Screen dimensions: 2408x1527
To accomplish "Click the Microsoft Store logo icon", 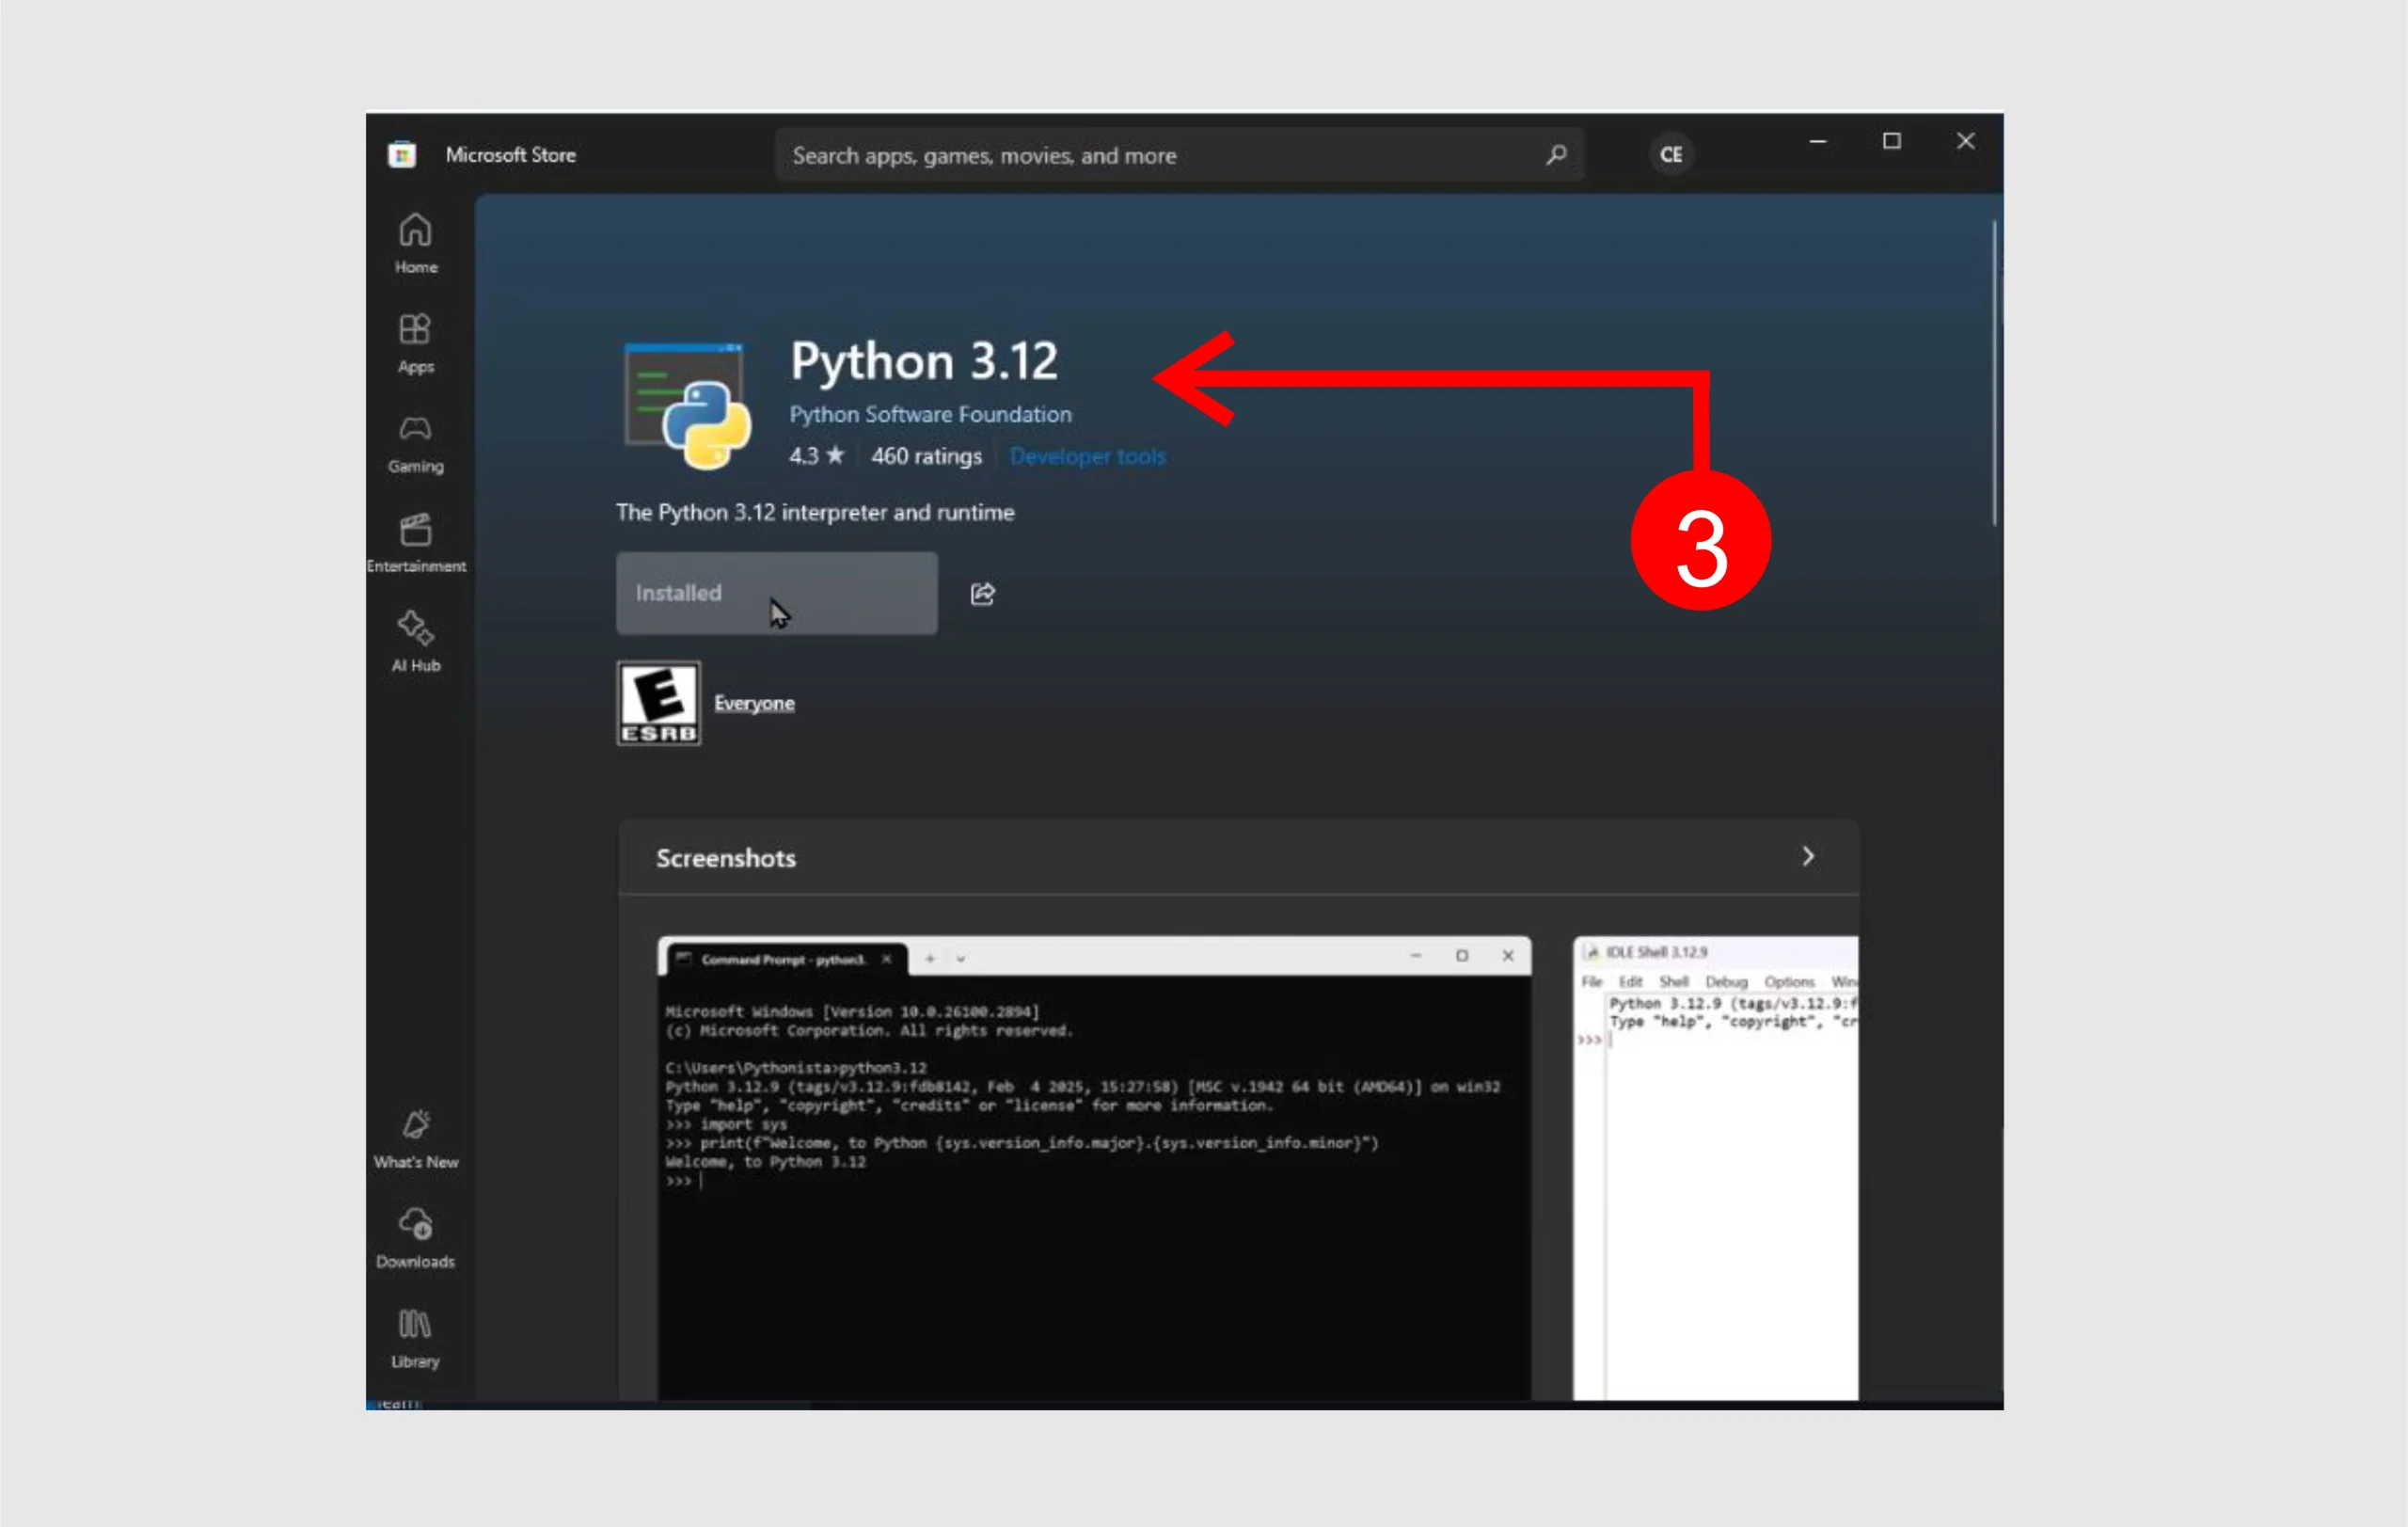I will coord(402,155).
